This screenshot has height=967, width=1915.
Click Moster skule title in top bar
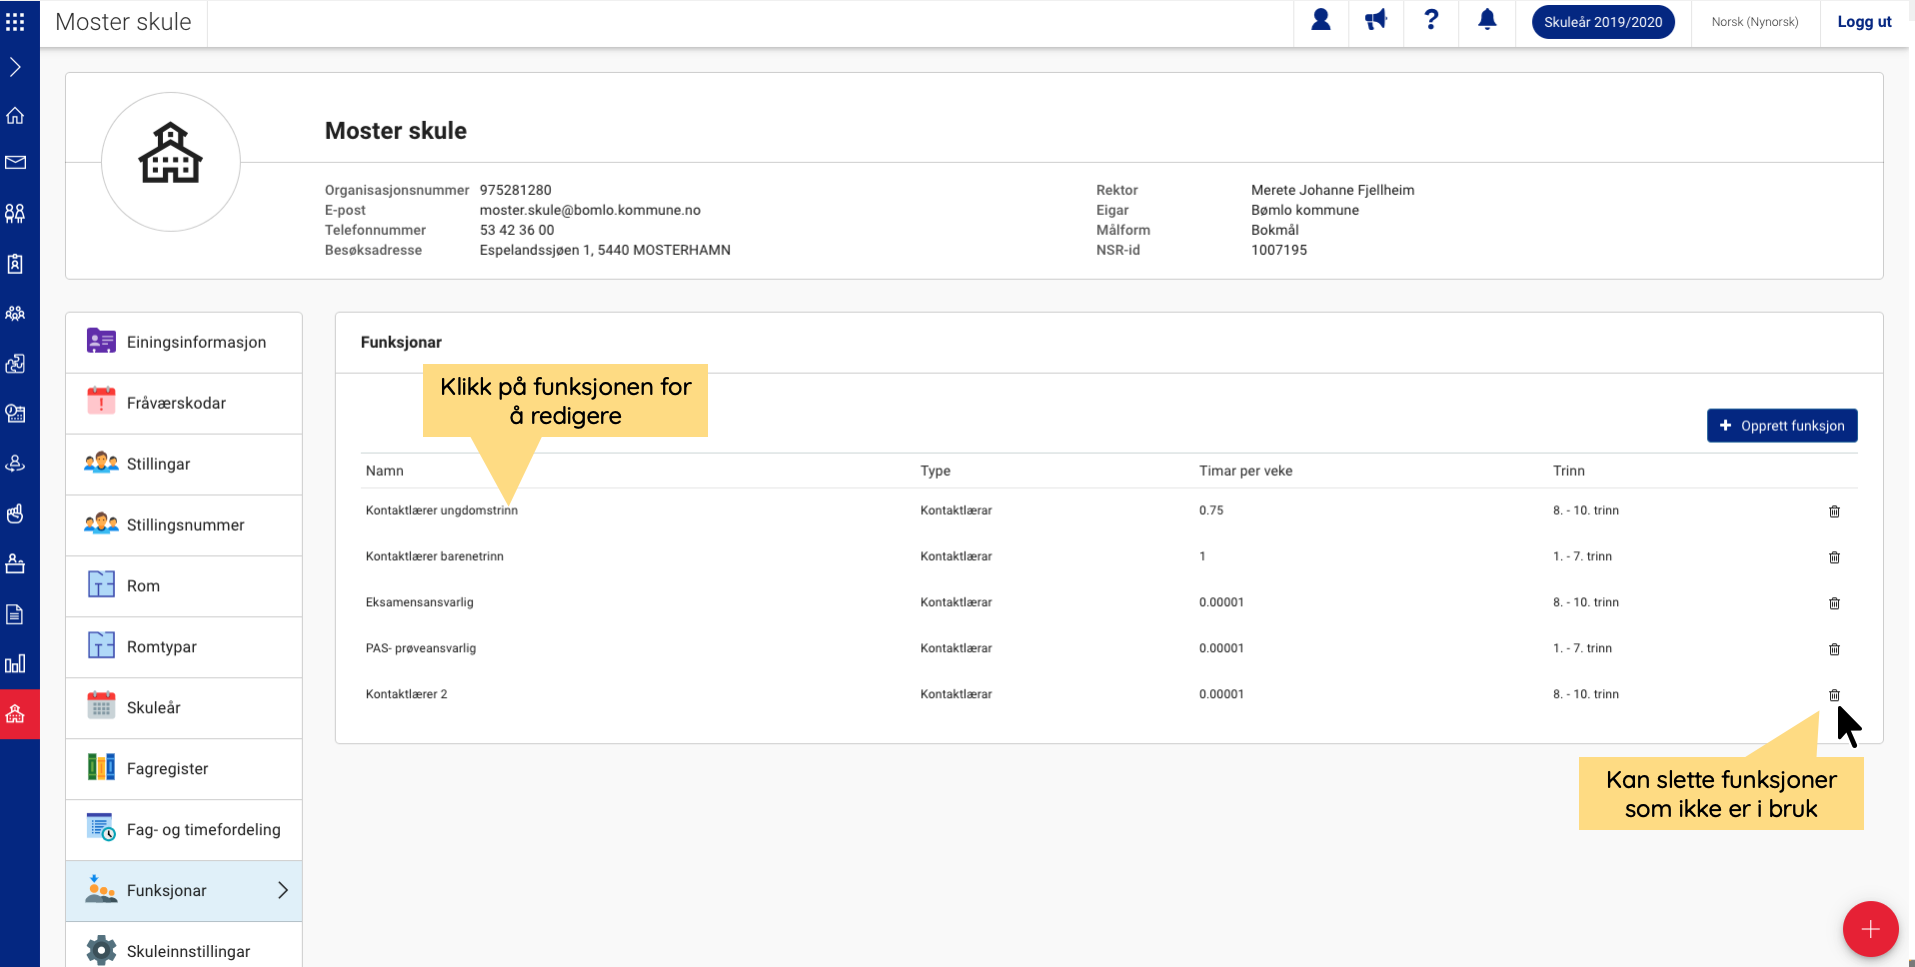(123, 22)
